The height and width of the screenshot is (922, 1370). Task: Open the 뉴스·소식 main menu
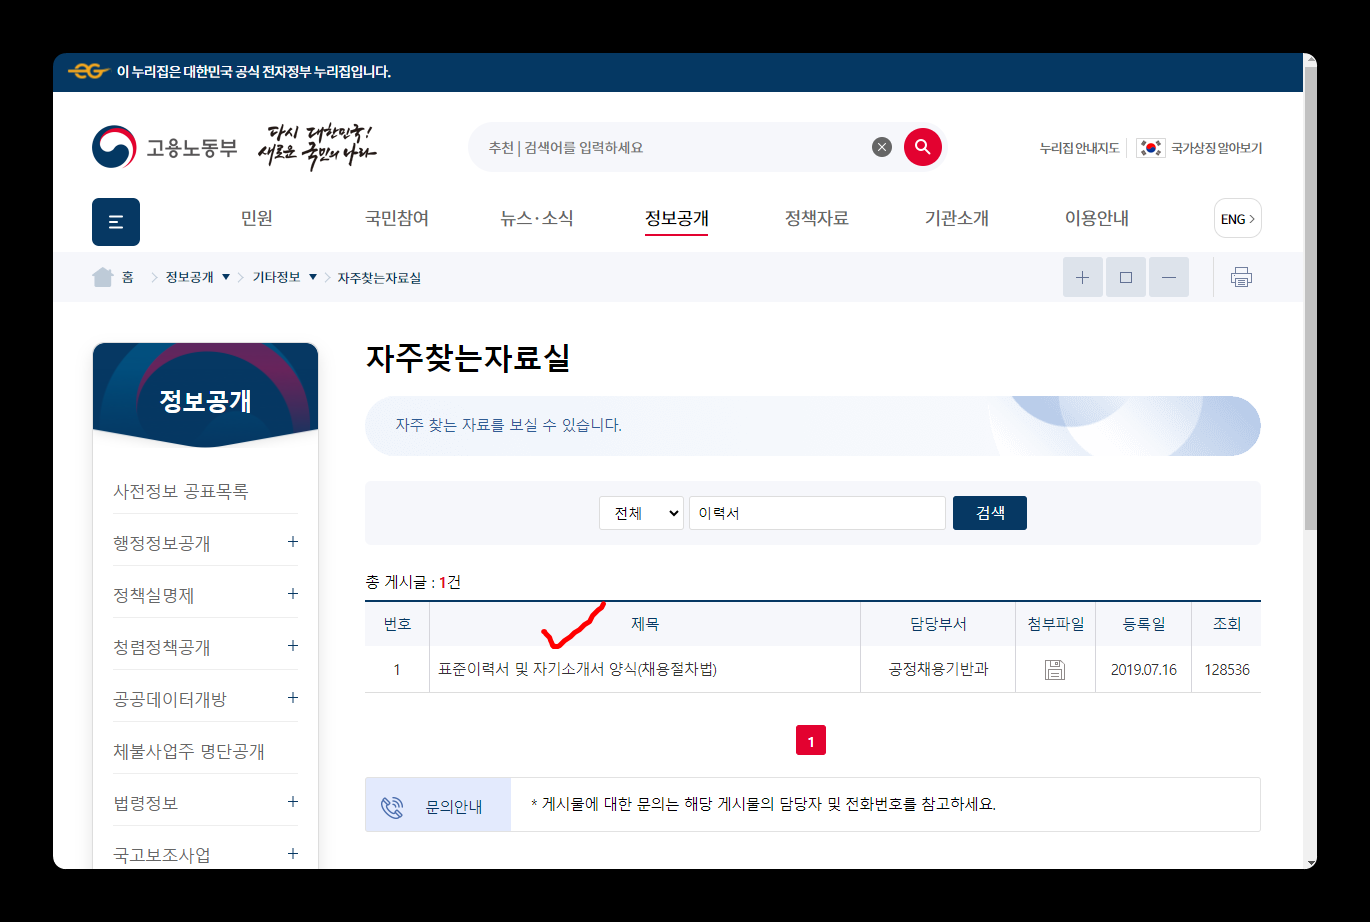tap(537, 218)
